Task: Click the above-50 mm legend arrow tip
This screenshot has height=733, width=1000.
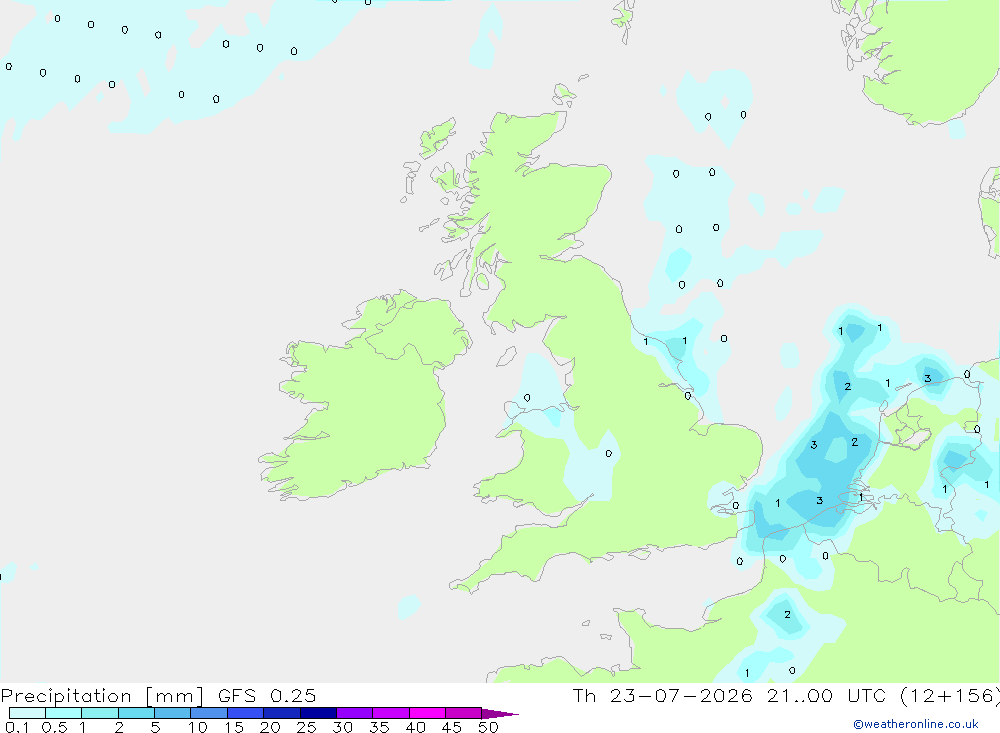Action: point(500,714)
